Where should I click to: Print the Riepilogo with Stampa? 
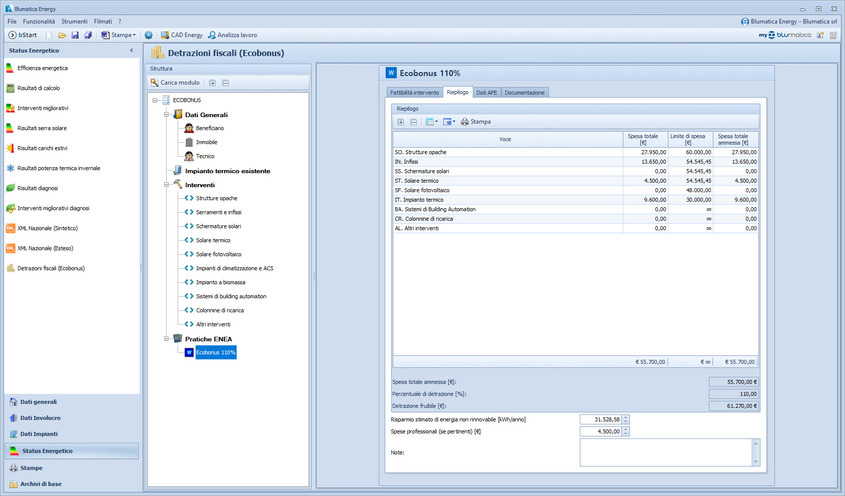[x=475, y=122]
